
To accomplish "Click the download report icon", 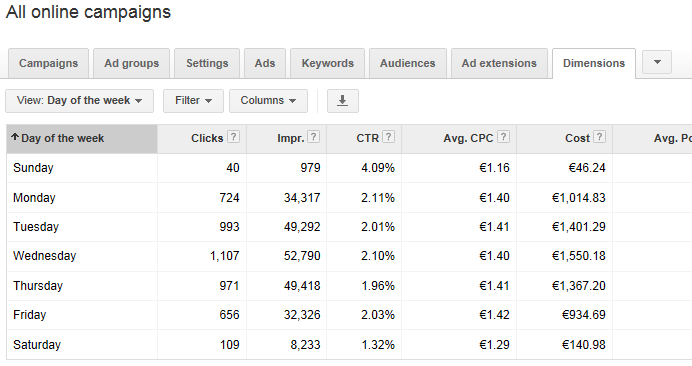I will (342, 101).
